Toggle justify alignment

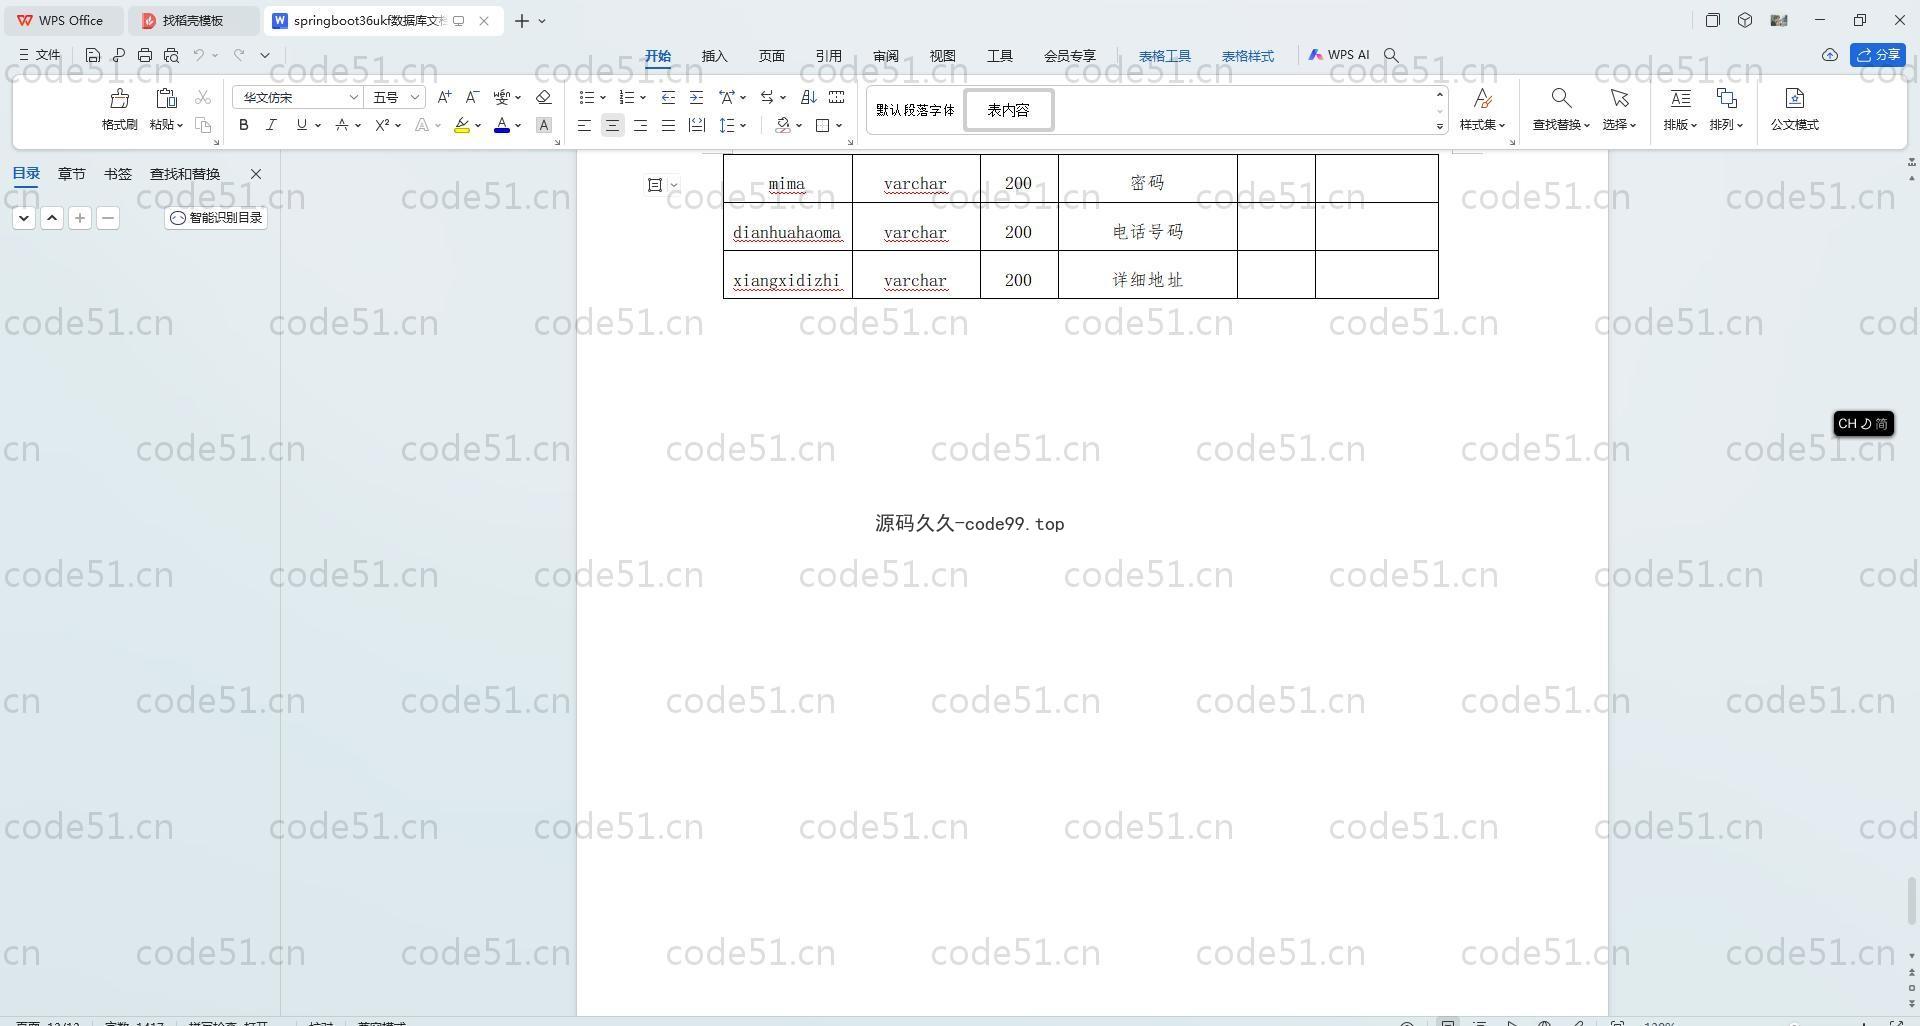point(668,125)
